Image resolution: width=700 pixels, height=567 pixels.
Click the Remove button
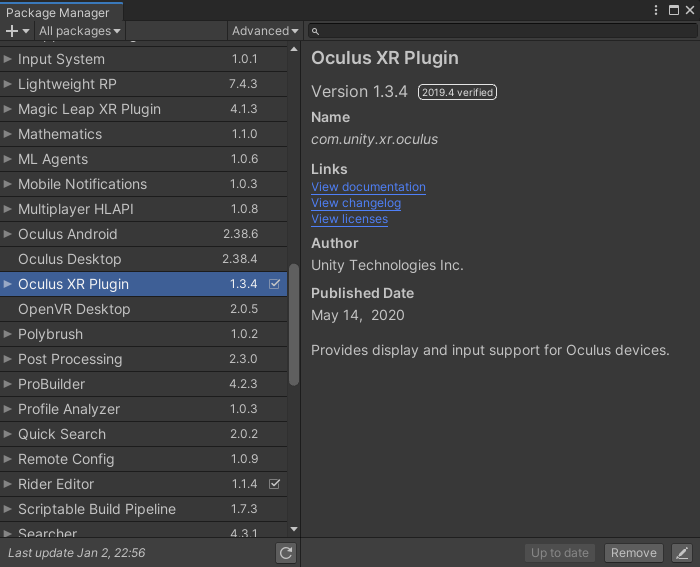click(634, 553)
